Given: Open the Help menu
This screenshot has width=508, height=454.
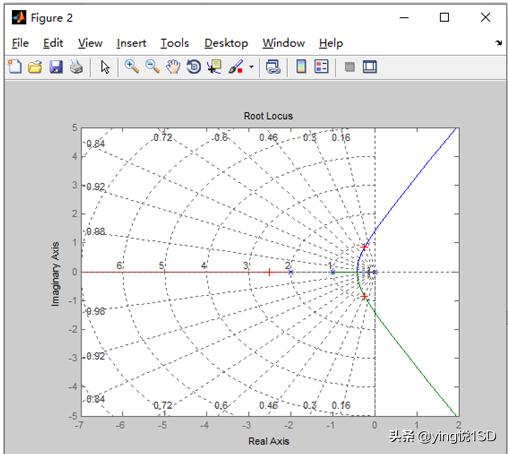Looking at the screenshot, I should pyautogui.click(x=331, y=43).
